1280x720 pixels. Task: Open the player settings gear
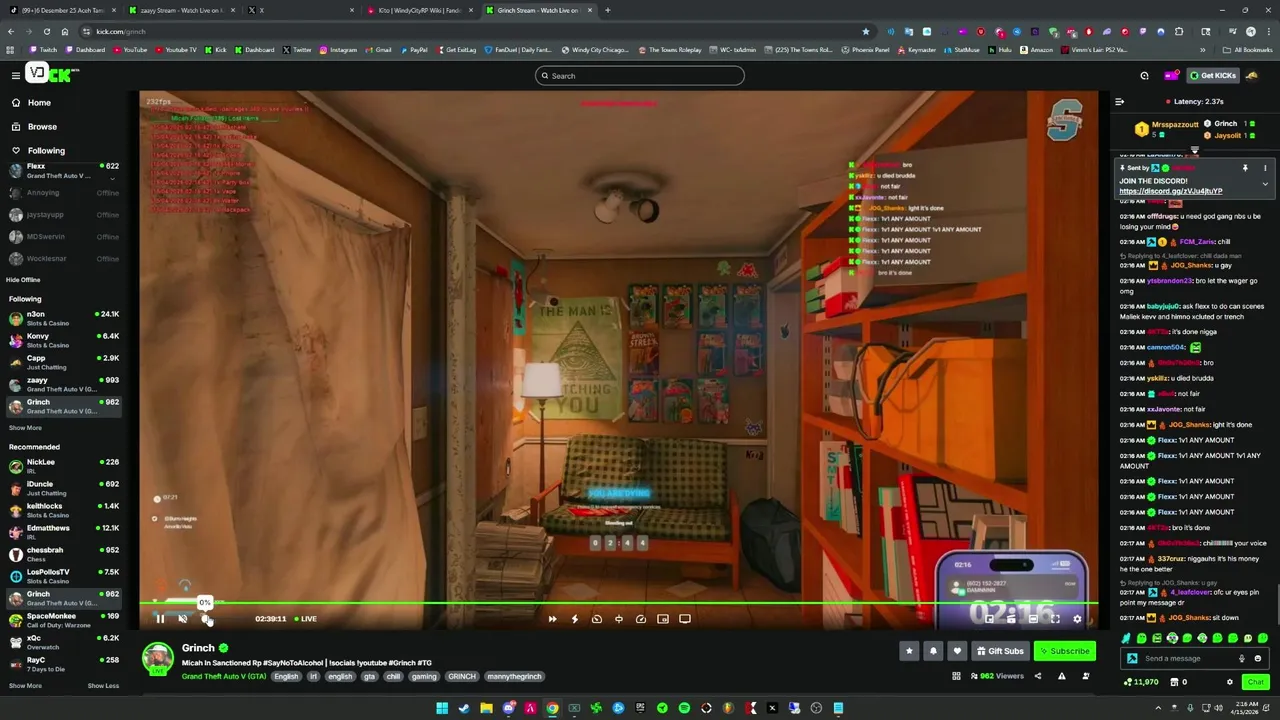point(1077,619)
